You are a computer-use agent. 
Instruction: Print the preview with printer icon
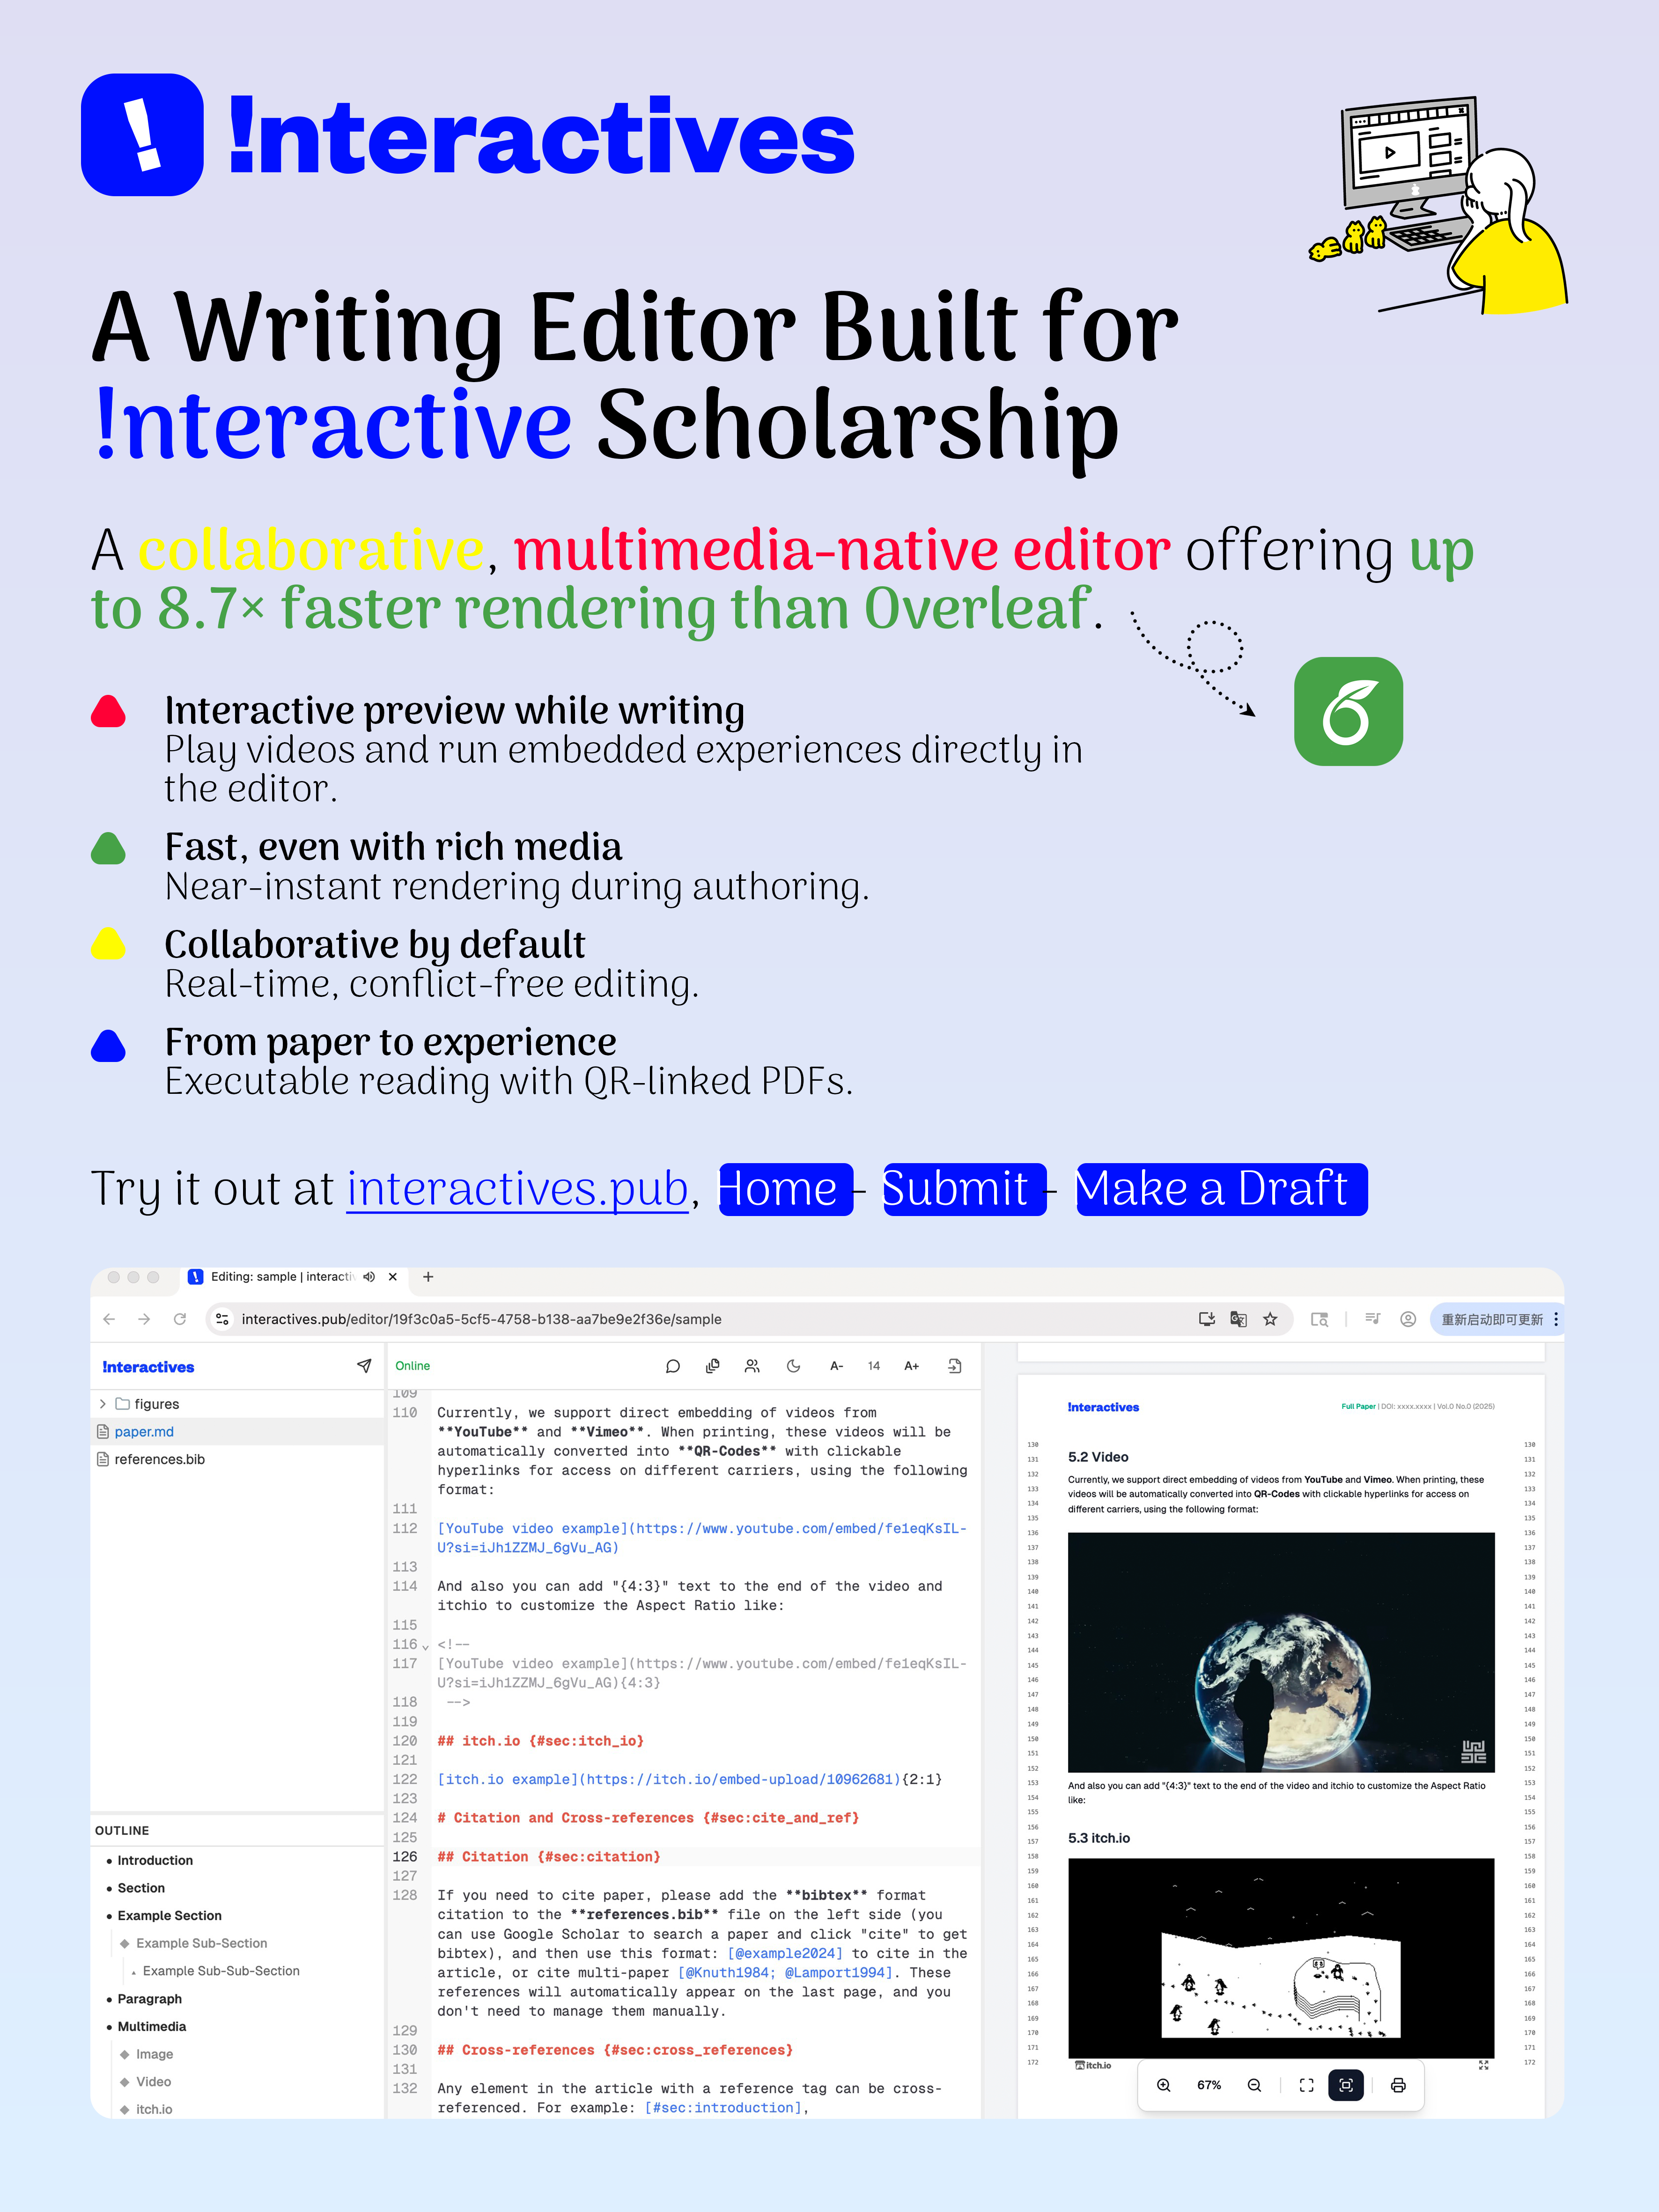point(1398,2085)
